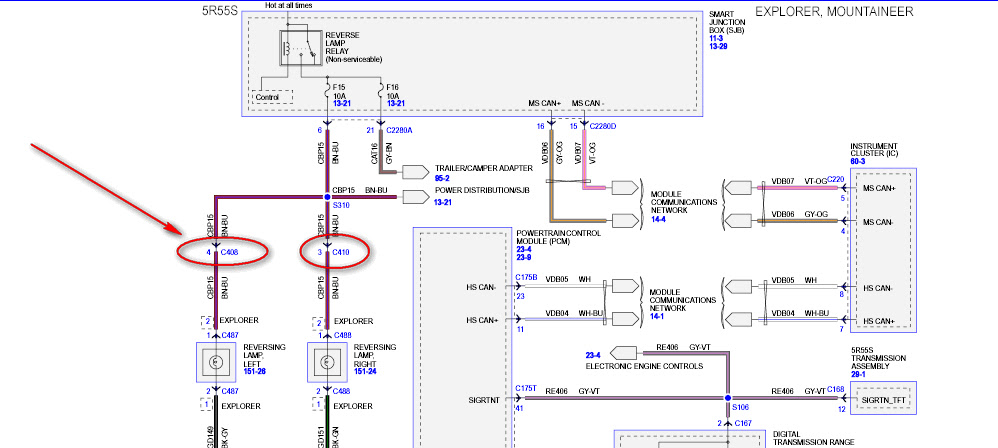The width and height of the screenshot is (998, 448).
Task: Click the F16 10A fuse label
Action: coord(395,90)
